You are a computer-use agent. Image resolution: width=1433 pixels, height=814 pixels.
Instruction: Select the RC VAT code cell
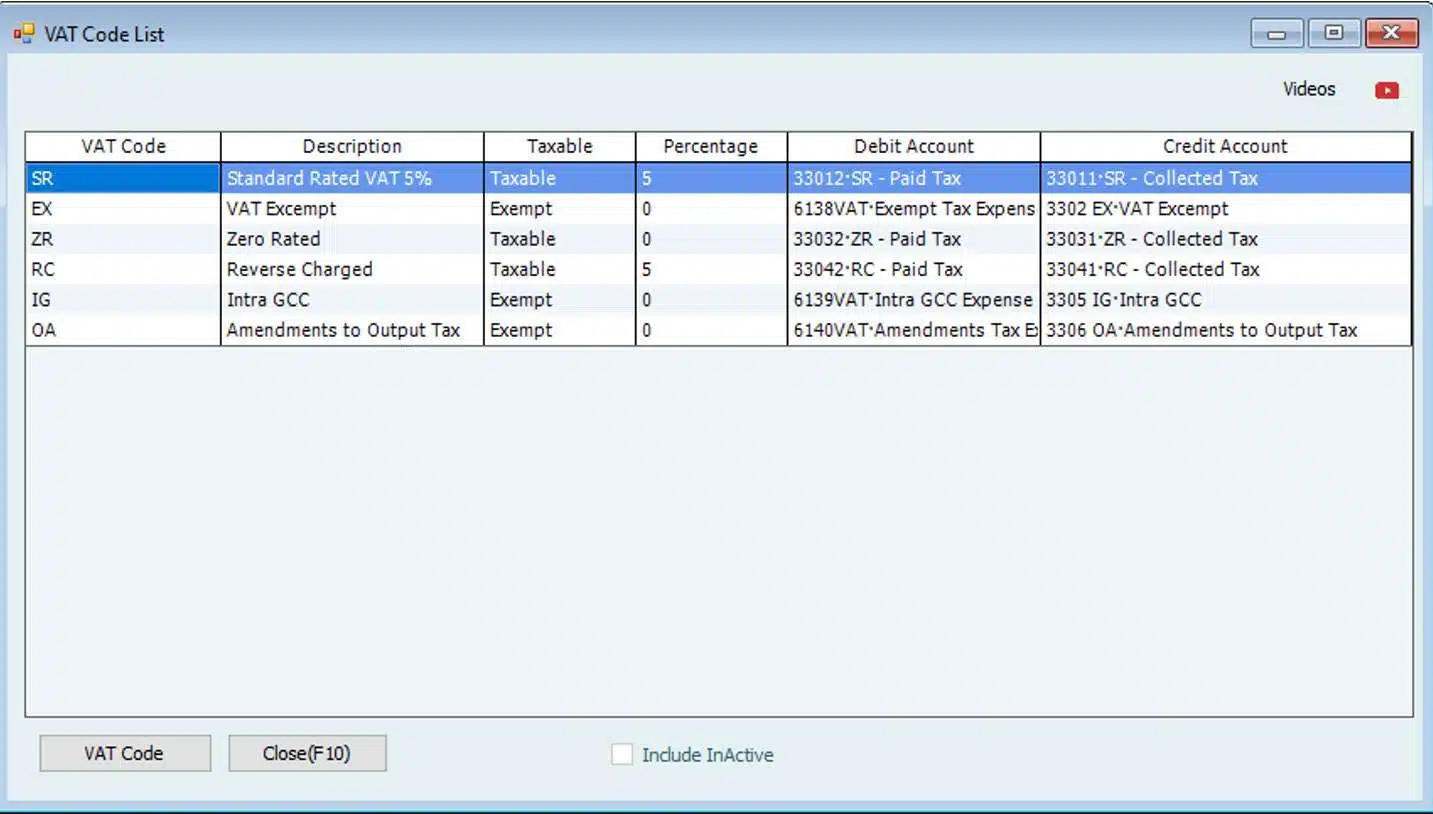coord(123,269)
